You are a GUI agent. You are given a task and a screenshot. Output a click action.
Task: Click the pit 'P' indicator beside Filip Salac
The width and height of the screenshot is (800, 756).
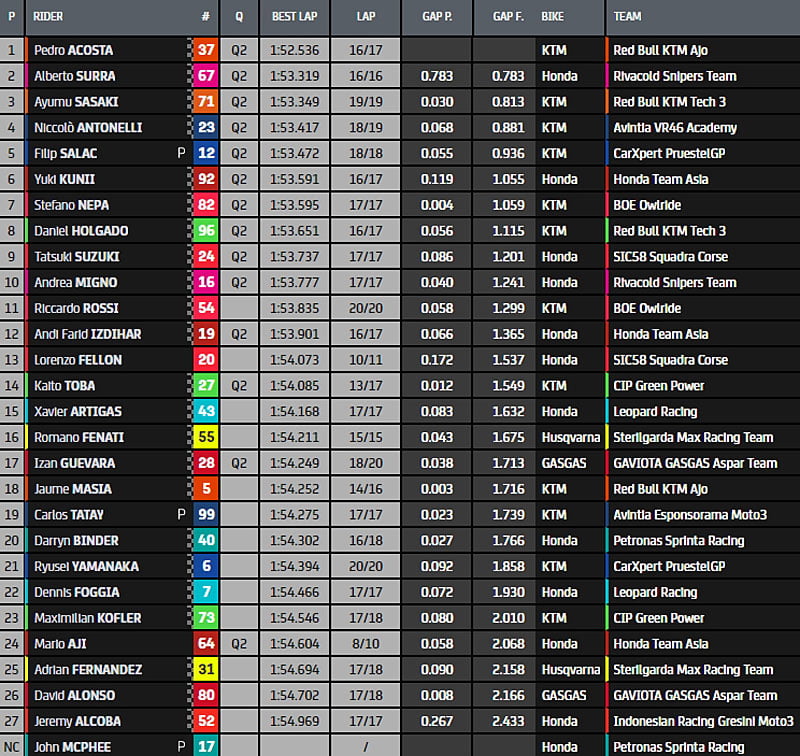pos(181,153)
